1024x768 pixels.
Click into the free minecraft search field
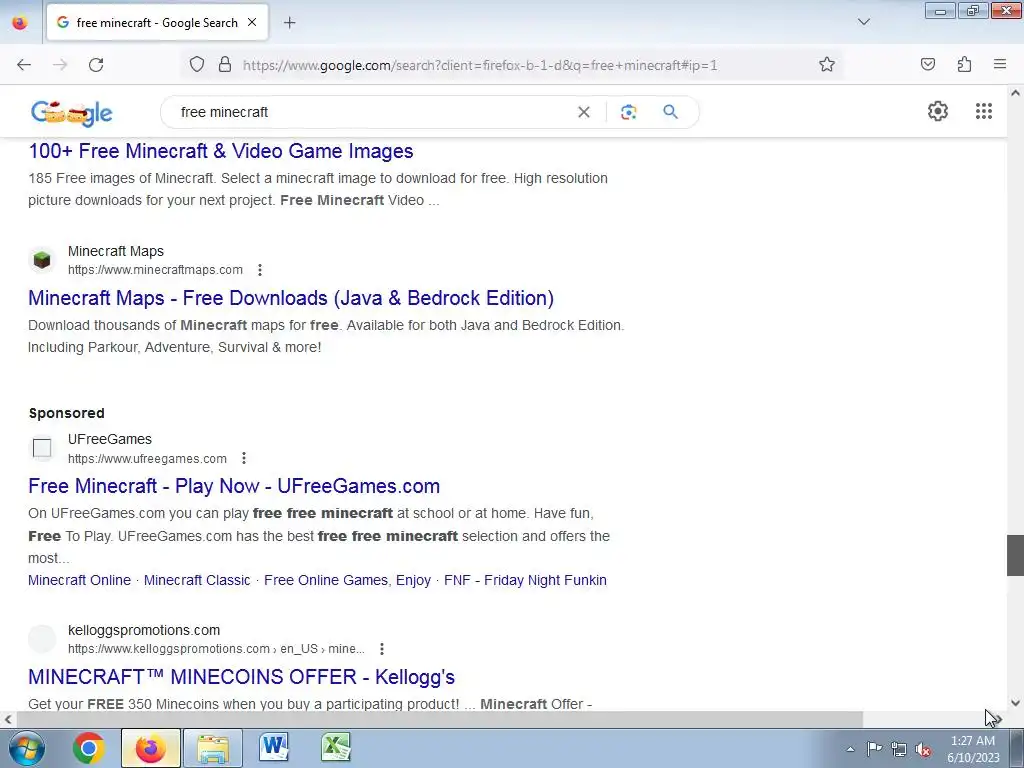pyautogui.click(x=372, y=112)
